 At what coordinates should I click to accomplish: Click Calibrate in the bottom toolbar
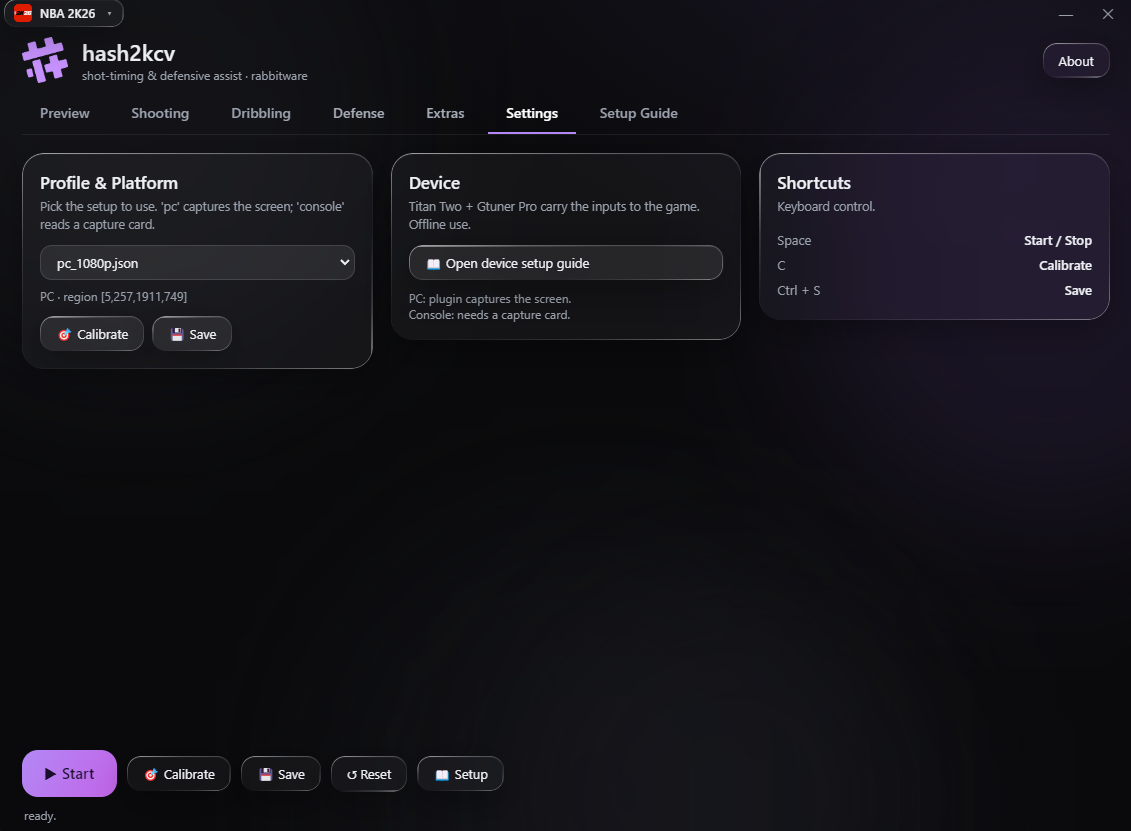[x=179, y=774]
